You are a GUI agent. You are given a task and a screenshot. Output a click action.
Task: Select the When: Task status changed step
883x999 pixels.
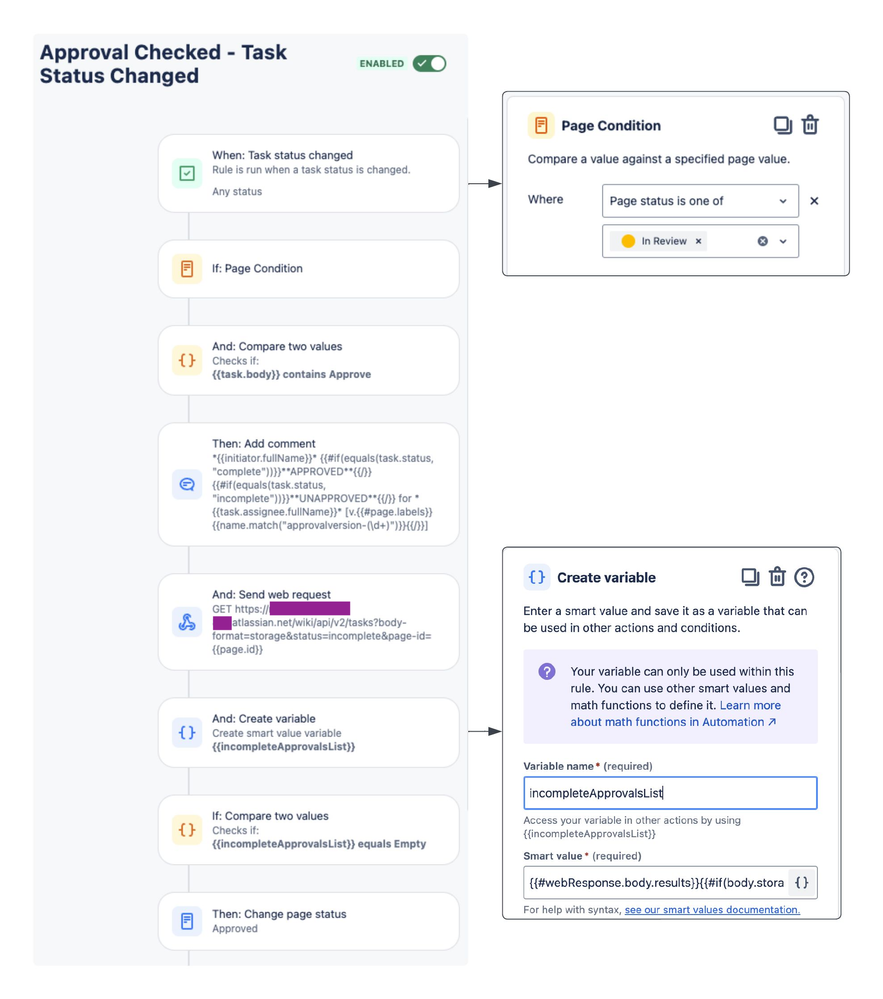pyautogui.click(x=309, y=173)
